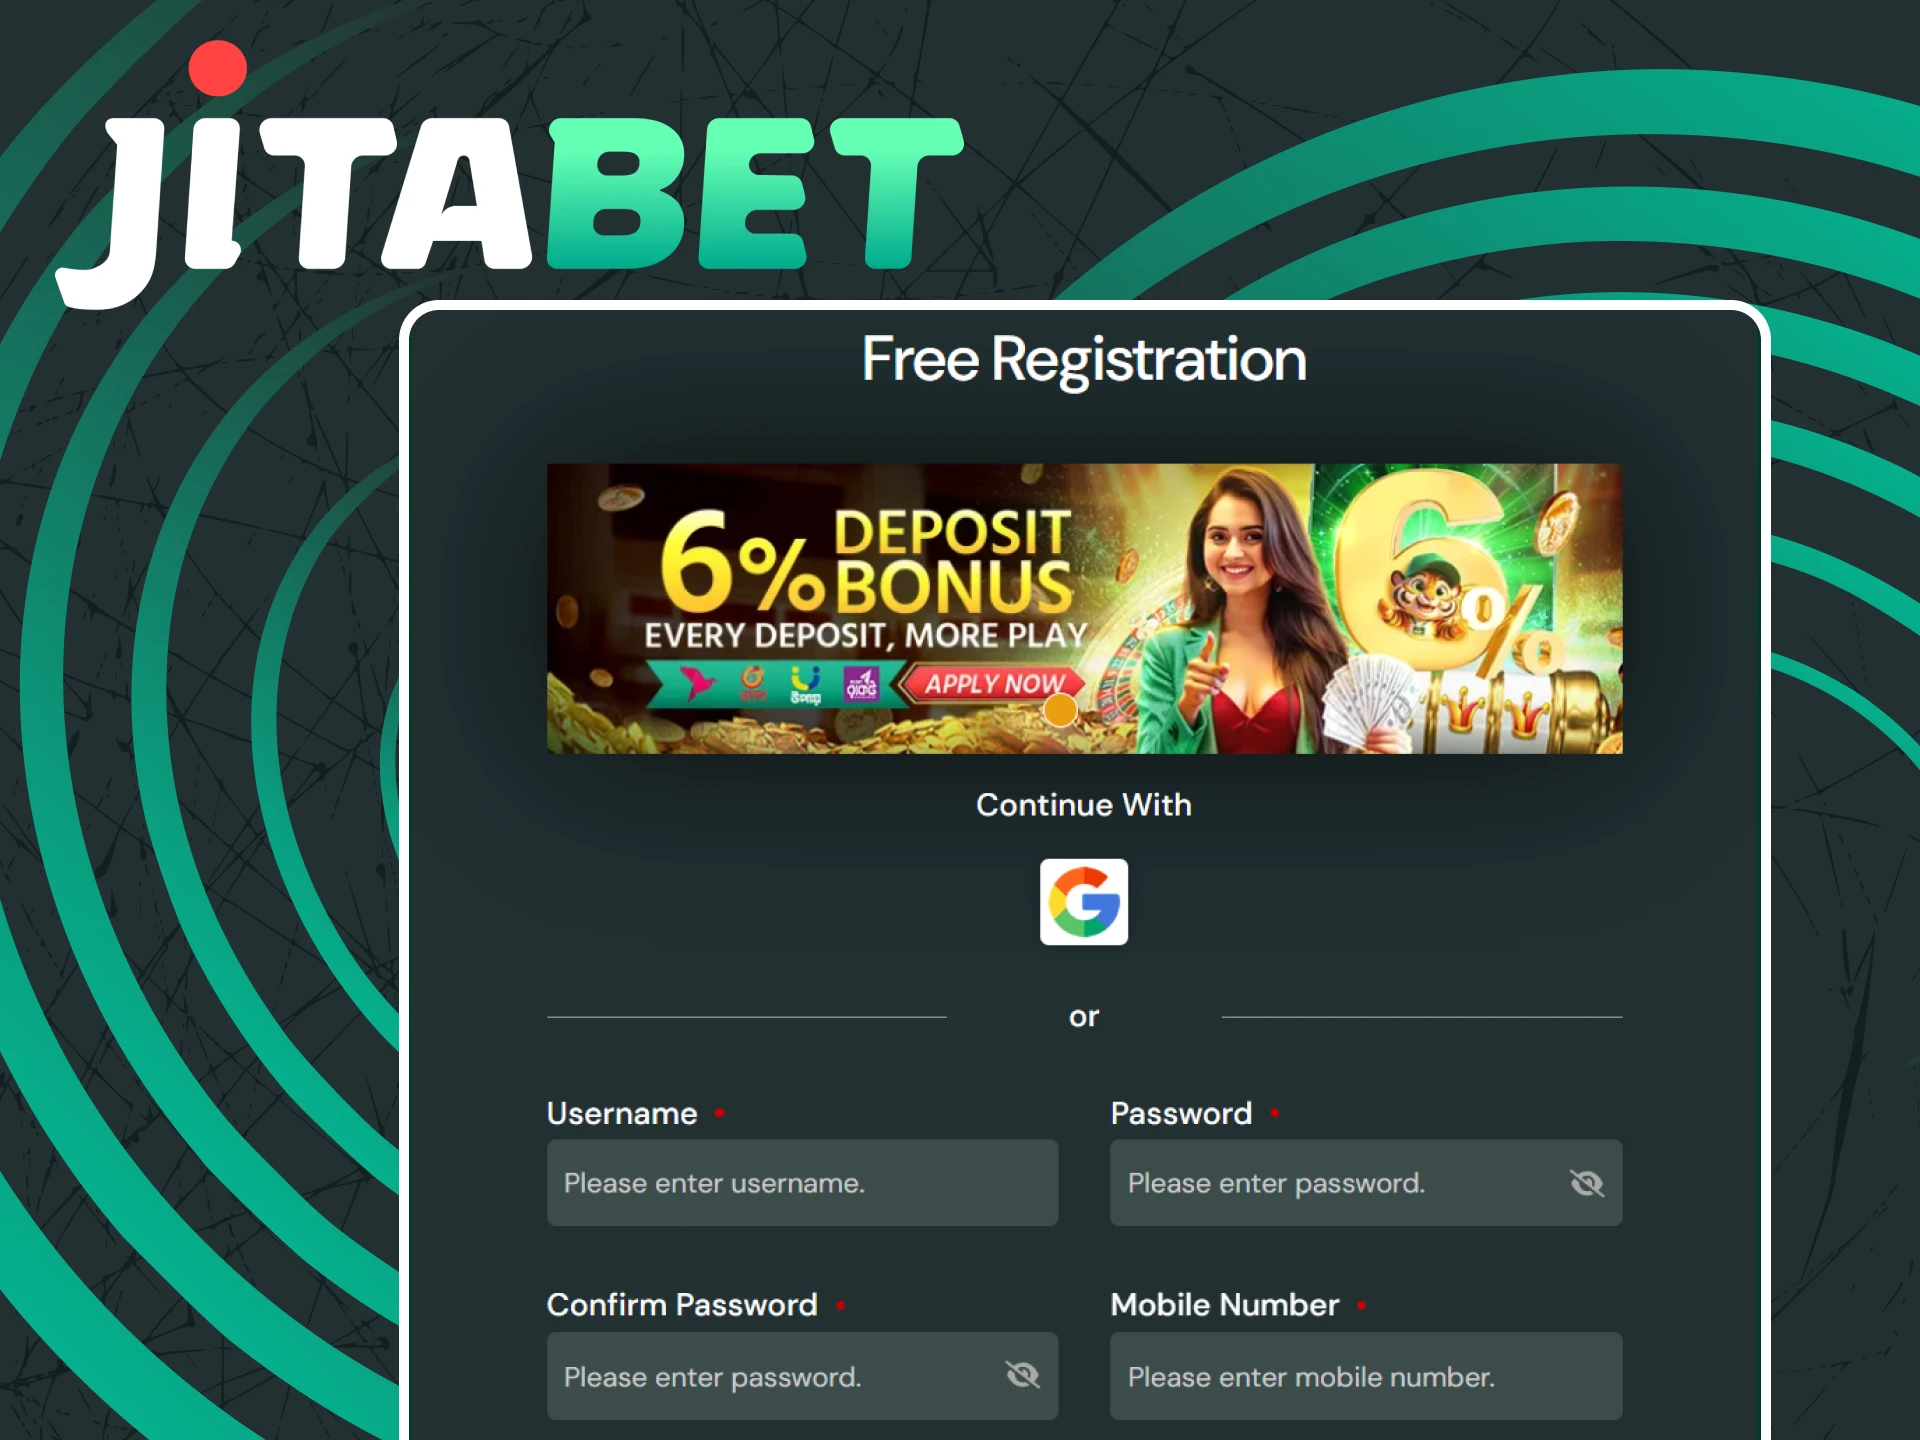Click the Google sign-in icon
This screenshot has height=1440, width=1920.
[x=1084, y=901]
